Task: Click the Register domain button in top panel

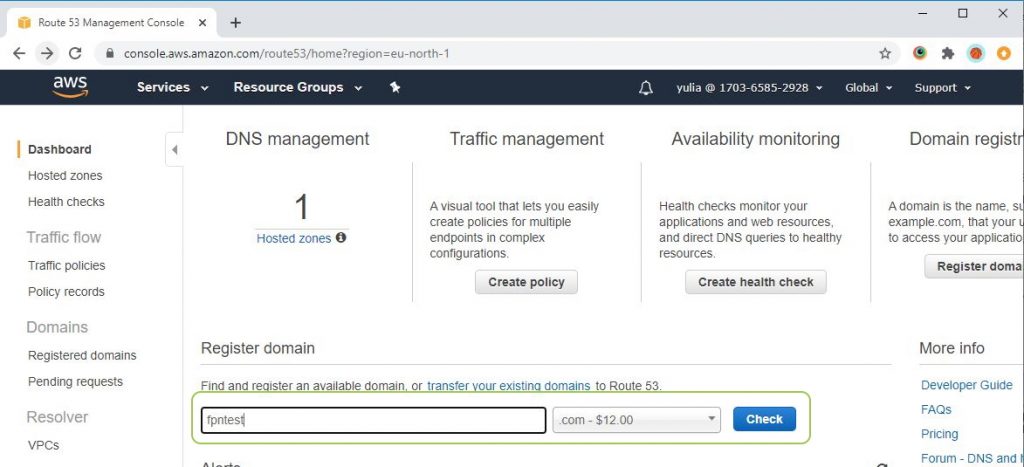Action: tap(974, 266)
